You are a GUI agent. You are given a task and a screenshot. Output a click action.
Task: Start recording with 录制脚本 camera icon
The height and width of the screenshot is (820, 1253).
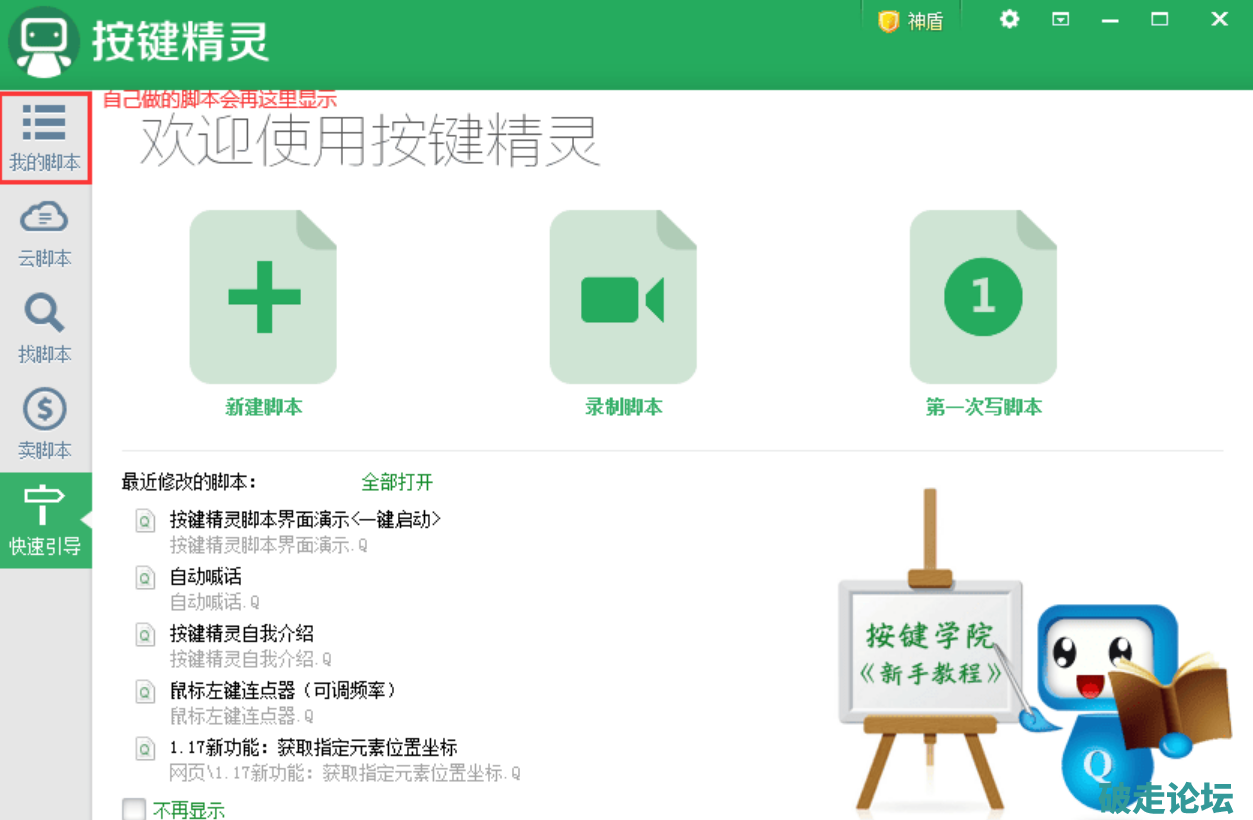pyautogui.click(x=623, y=297)
